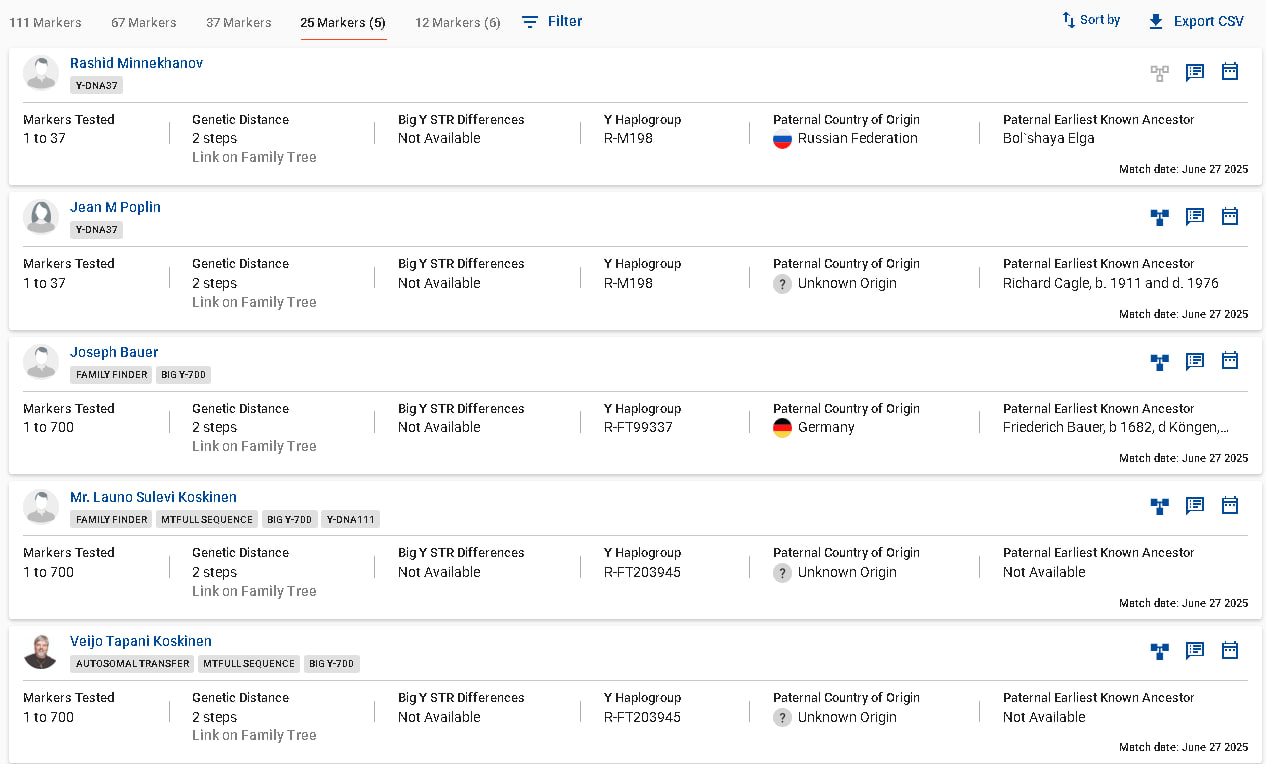Click Jean M Poplin's avatar

(41, 217)
